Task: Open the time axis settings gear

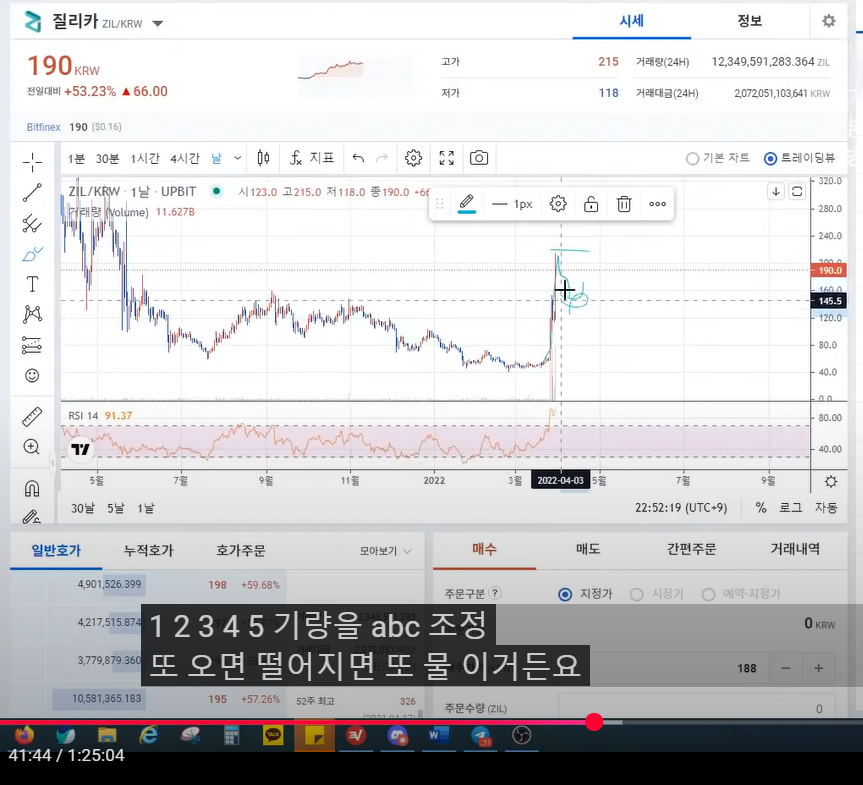Action: pyautogui.click(x=831, y=482)
